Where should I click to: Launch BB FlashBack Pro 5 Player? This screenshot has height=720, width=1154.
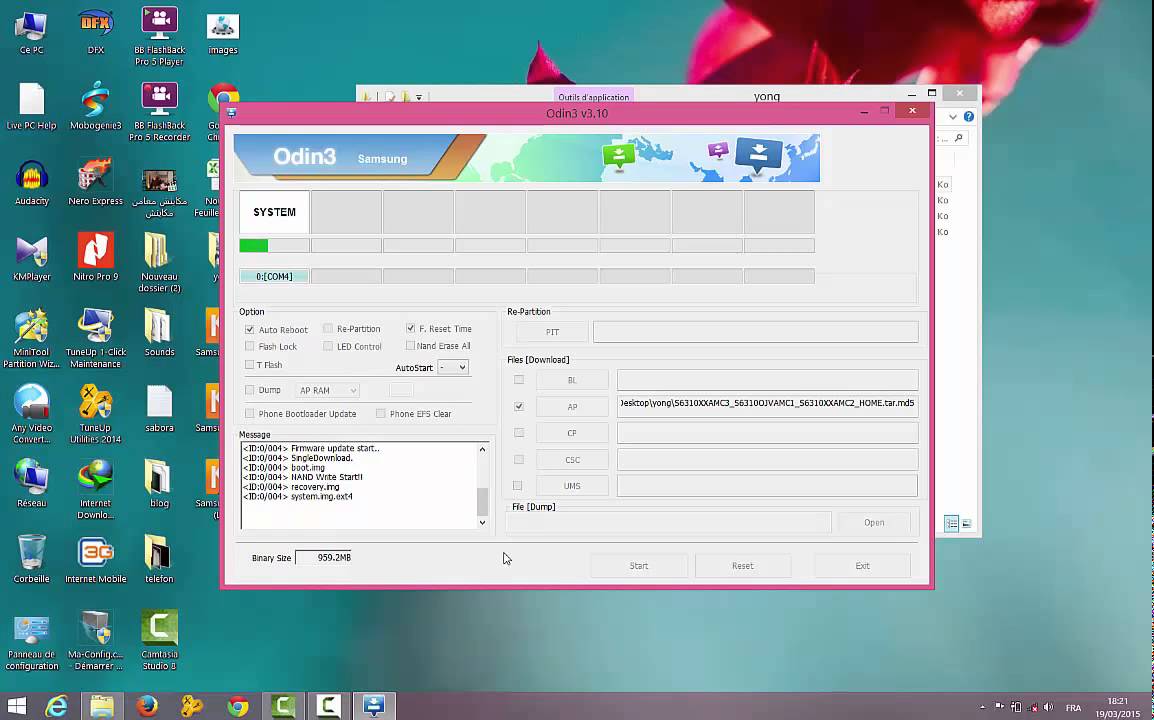[x=160, y=37]
